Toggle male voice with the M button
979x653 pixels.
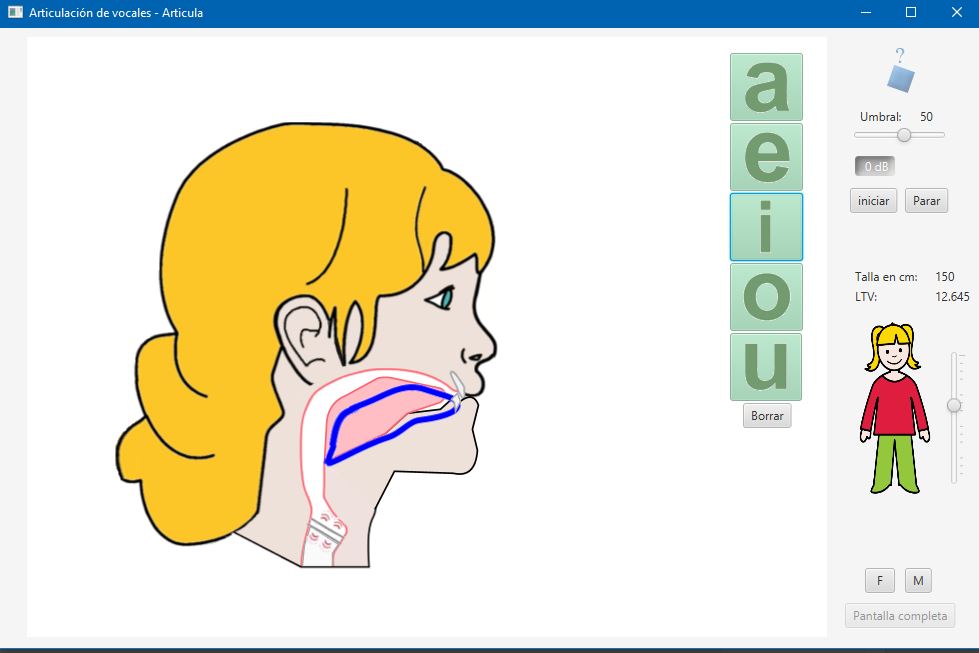point(918,580)
